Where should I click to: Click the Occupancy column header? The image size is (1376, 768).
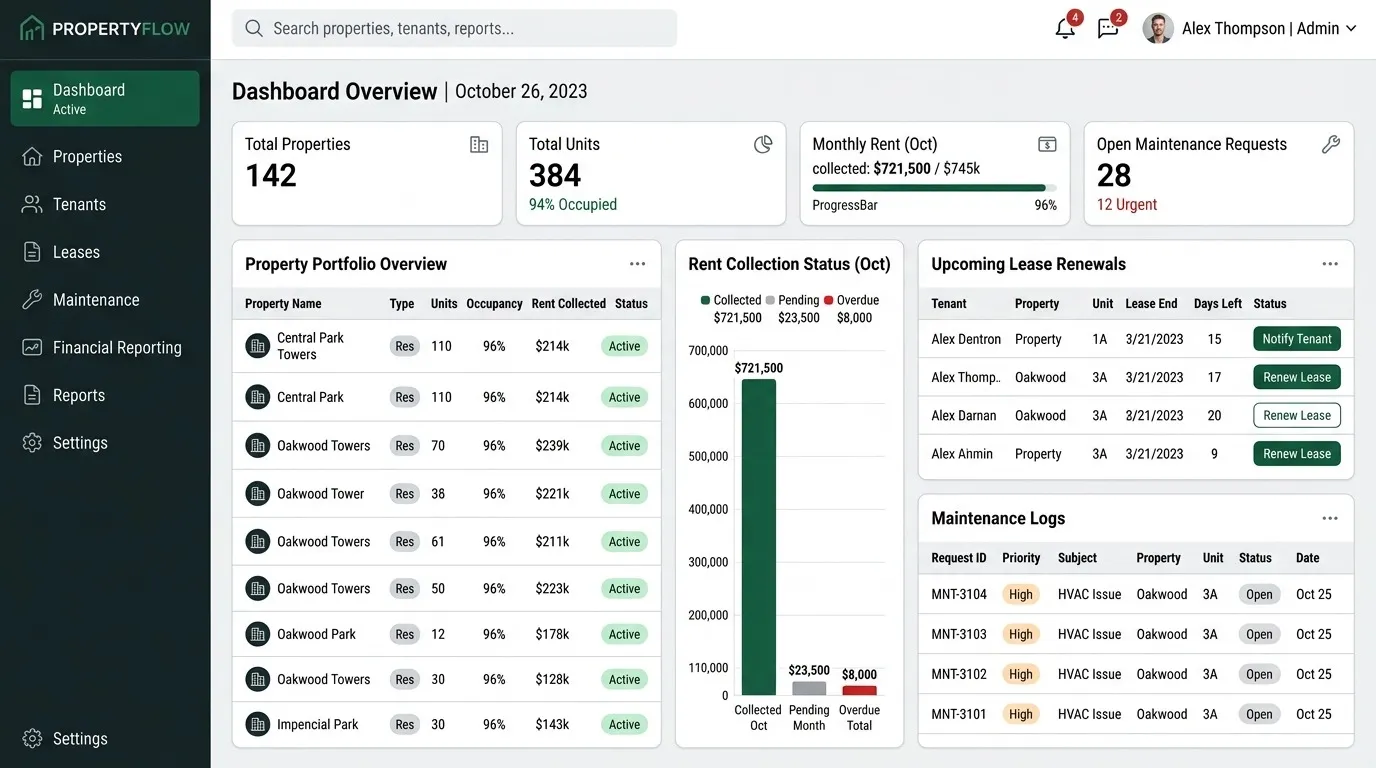pyautogui.click(x=494, y=304)
